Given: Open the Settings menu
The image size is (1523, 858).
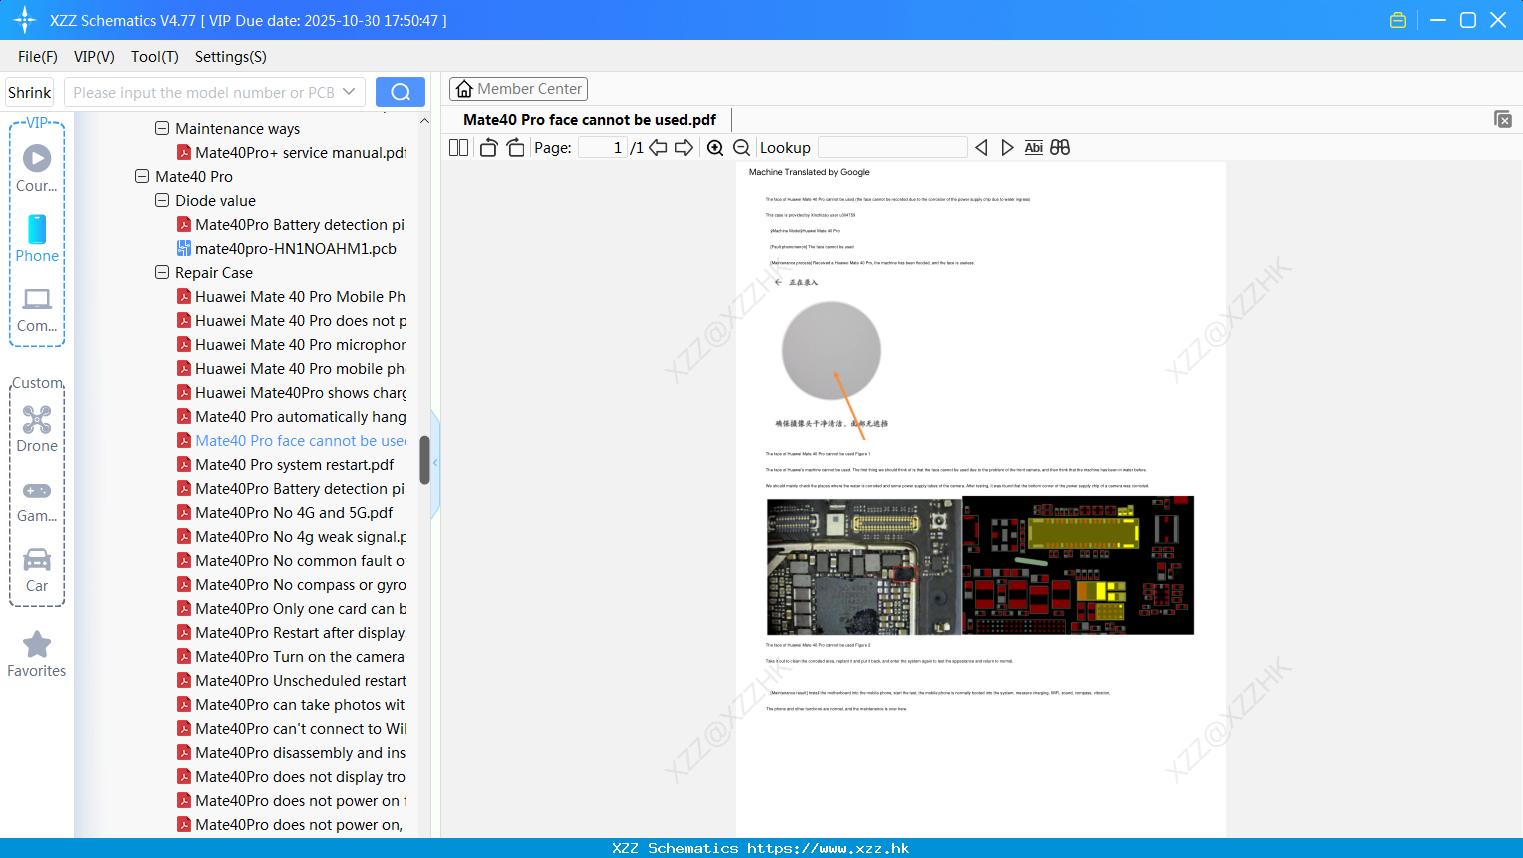Looking at the screenshot, I should 231,56.
